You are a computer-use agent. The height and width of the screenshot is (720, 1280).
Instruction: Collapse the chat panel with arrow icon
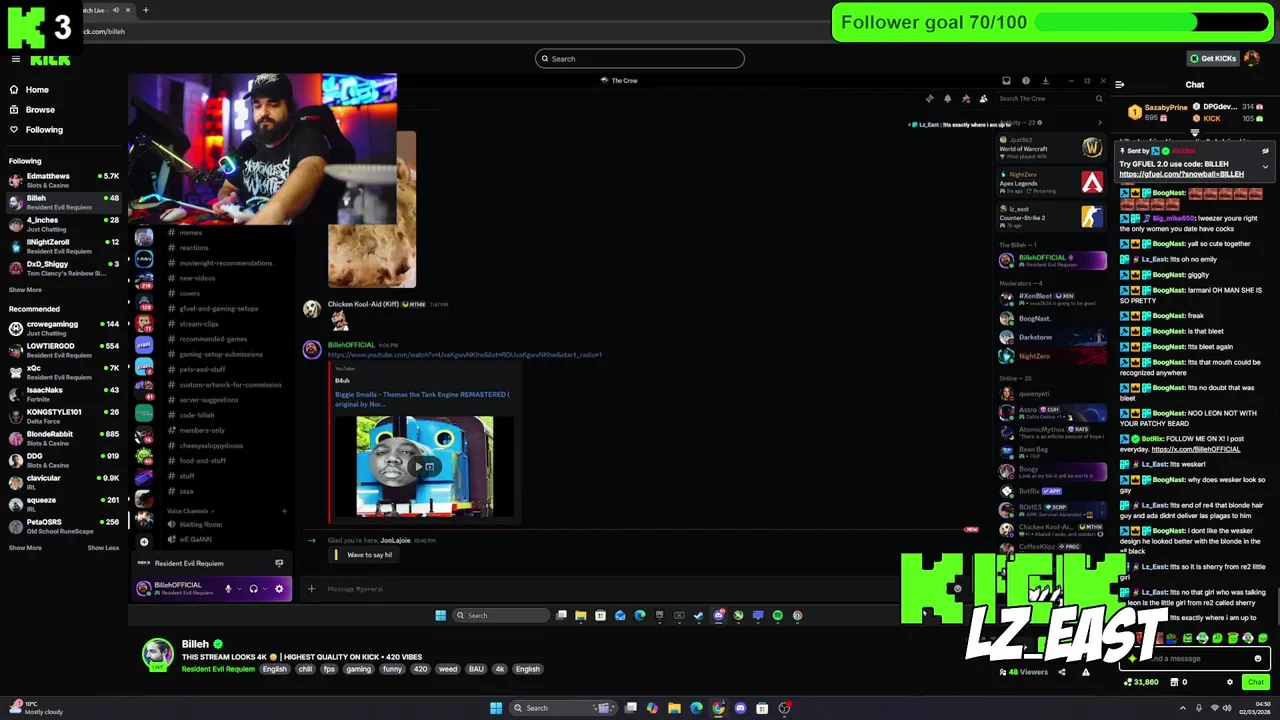pos(1119,85)
